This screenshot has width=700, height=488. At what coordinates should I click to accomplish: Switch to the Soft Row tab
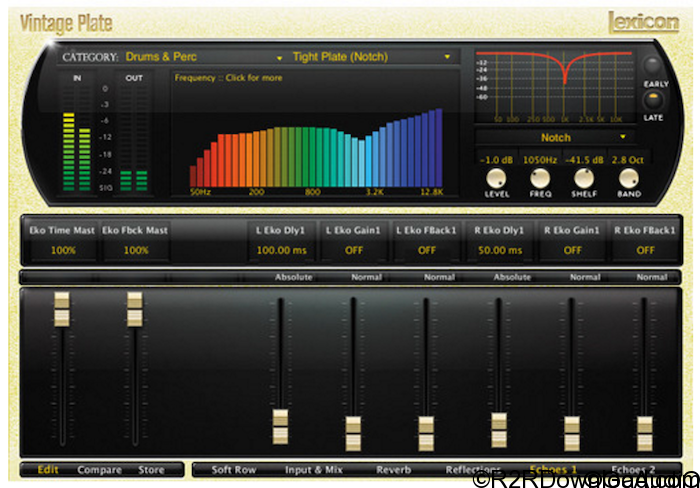pyautogui.click(x=233, y=470)
